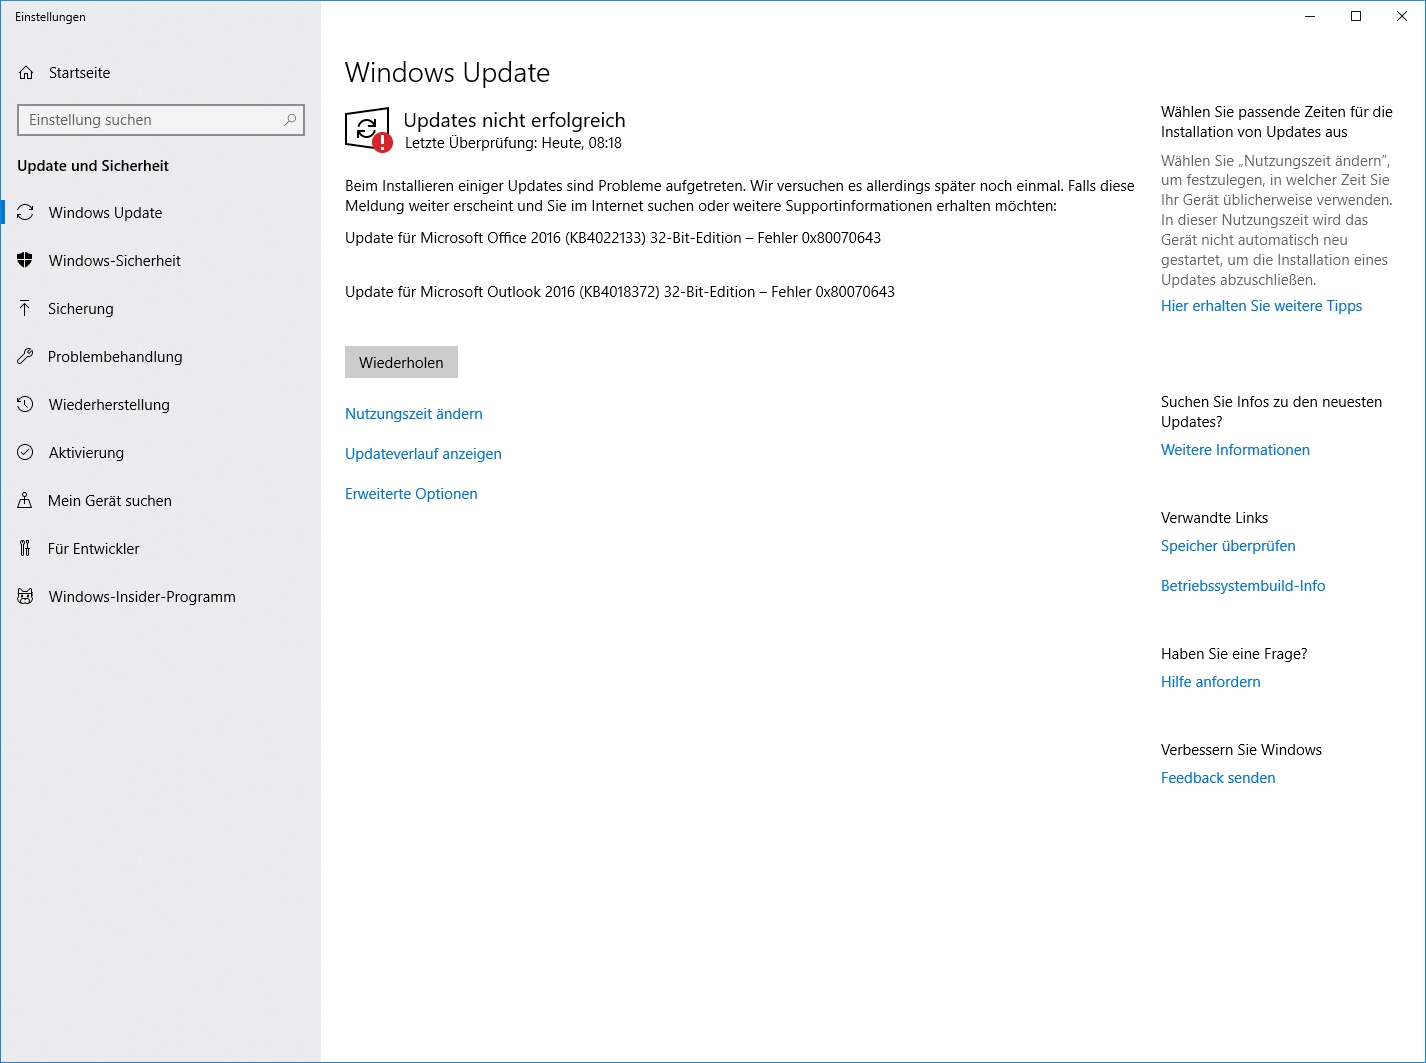
Task: Click the search magnifier icon
Action: (290, 120)
